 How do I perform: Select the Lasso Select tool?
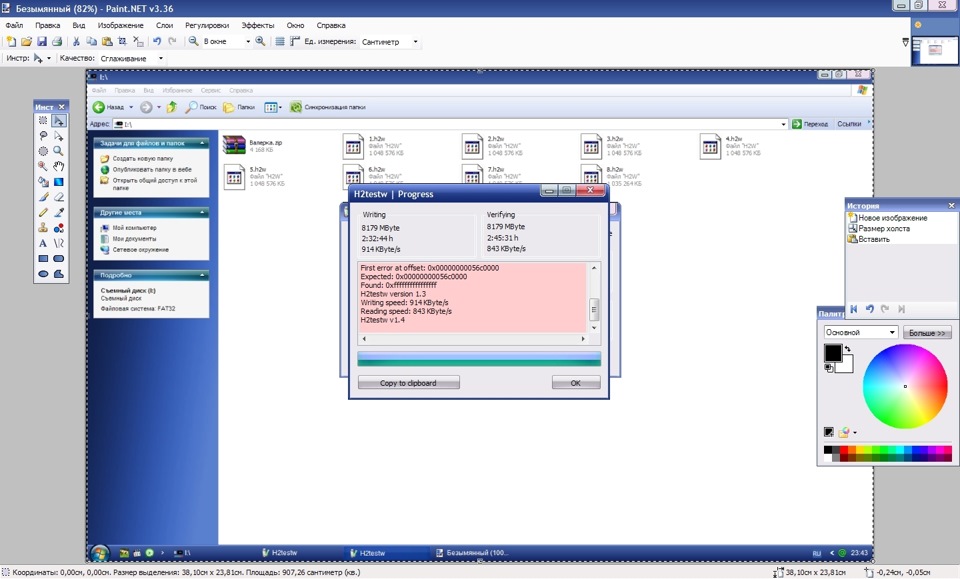(43, 136)
